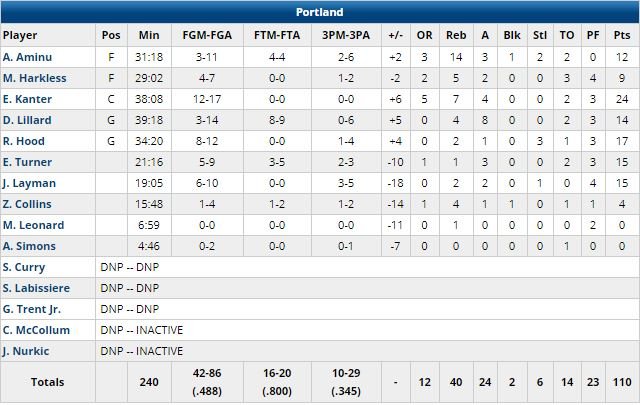Open E. Kanter's profile link
This screenshot has width=640, height=405.
point(27,98)
